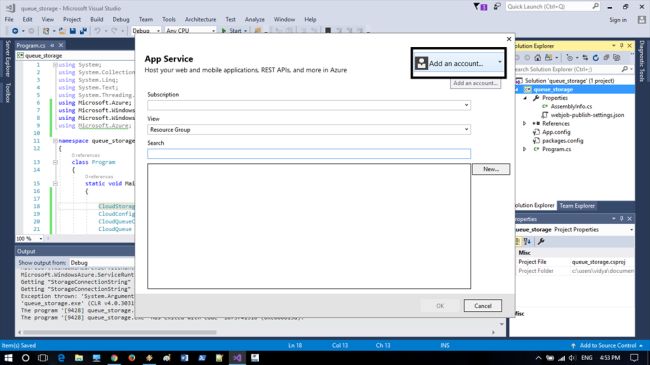This screenshot has width=650, height=365.
Task: Click Add to Source Control in status bar
Action: coord(607,346)
